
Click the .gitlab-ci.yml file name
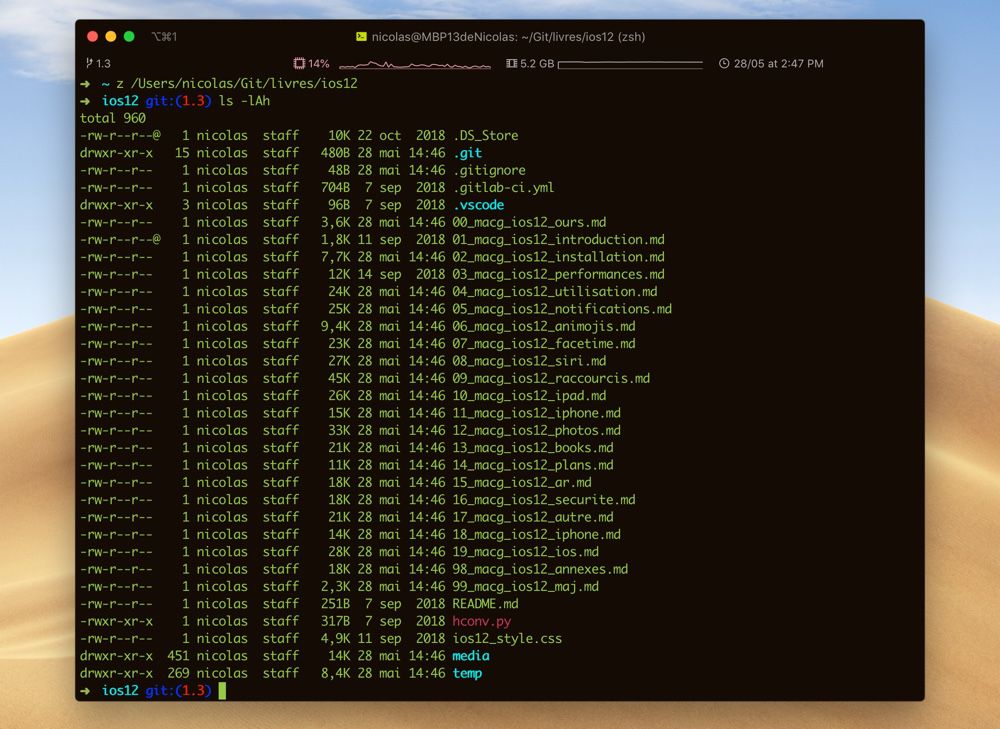(503, 188)
